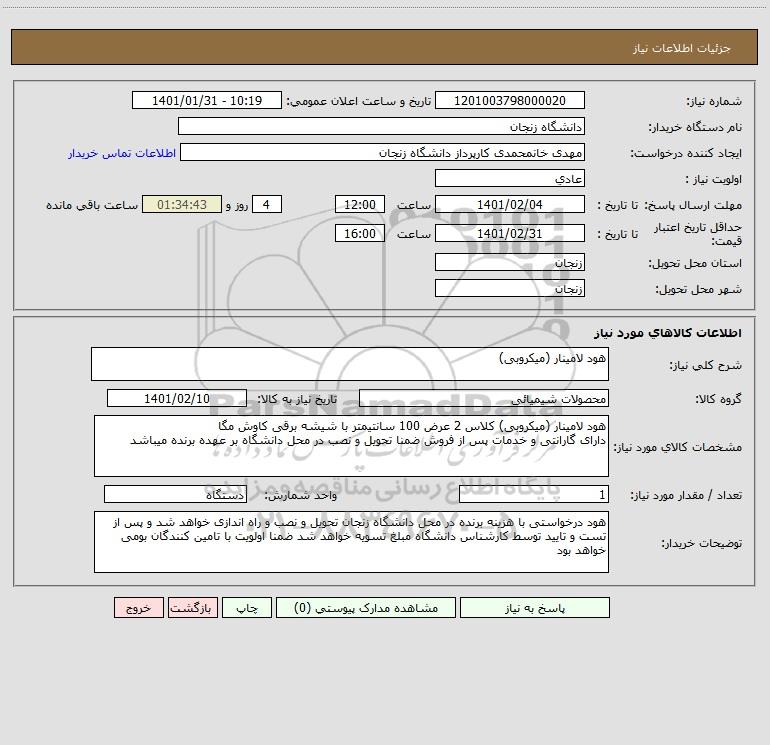770x745 pixels.
Task: Click the countdown timer 01:34:43
Action: (x=182, y=204)
